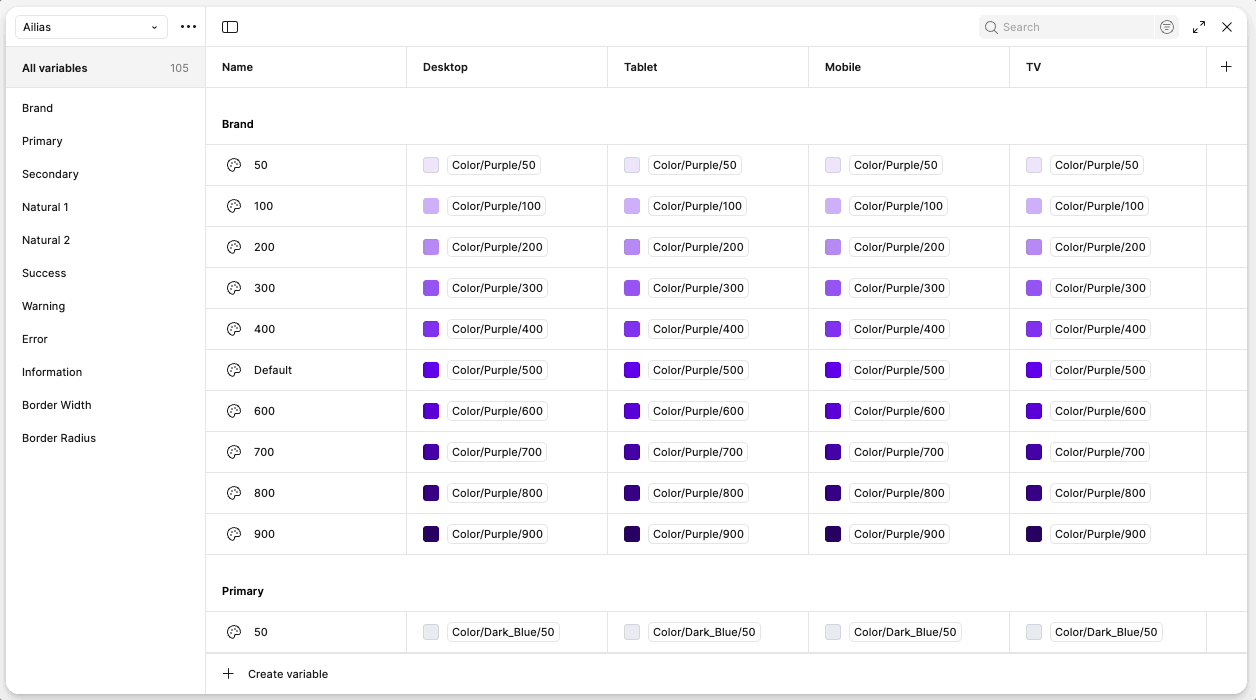Click the Tablet mode column header
The height and width of the screenshot is (700, 1256).
(641, 67)
